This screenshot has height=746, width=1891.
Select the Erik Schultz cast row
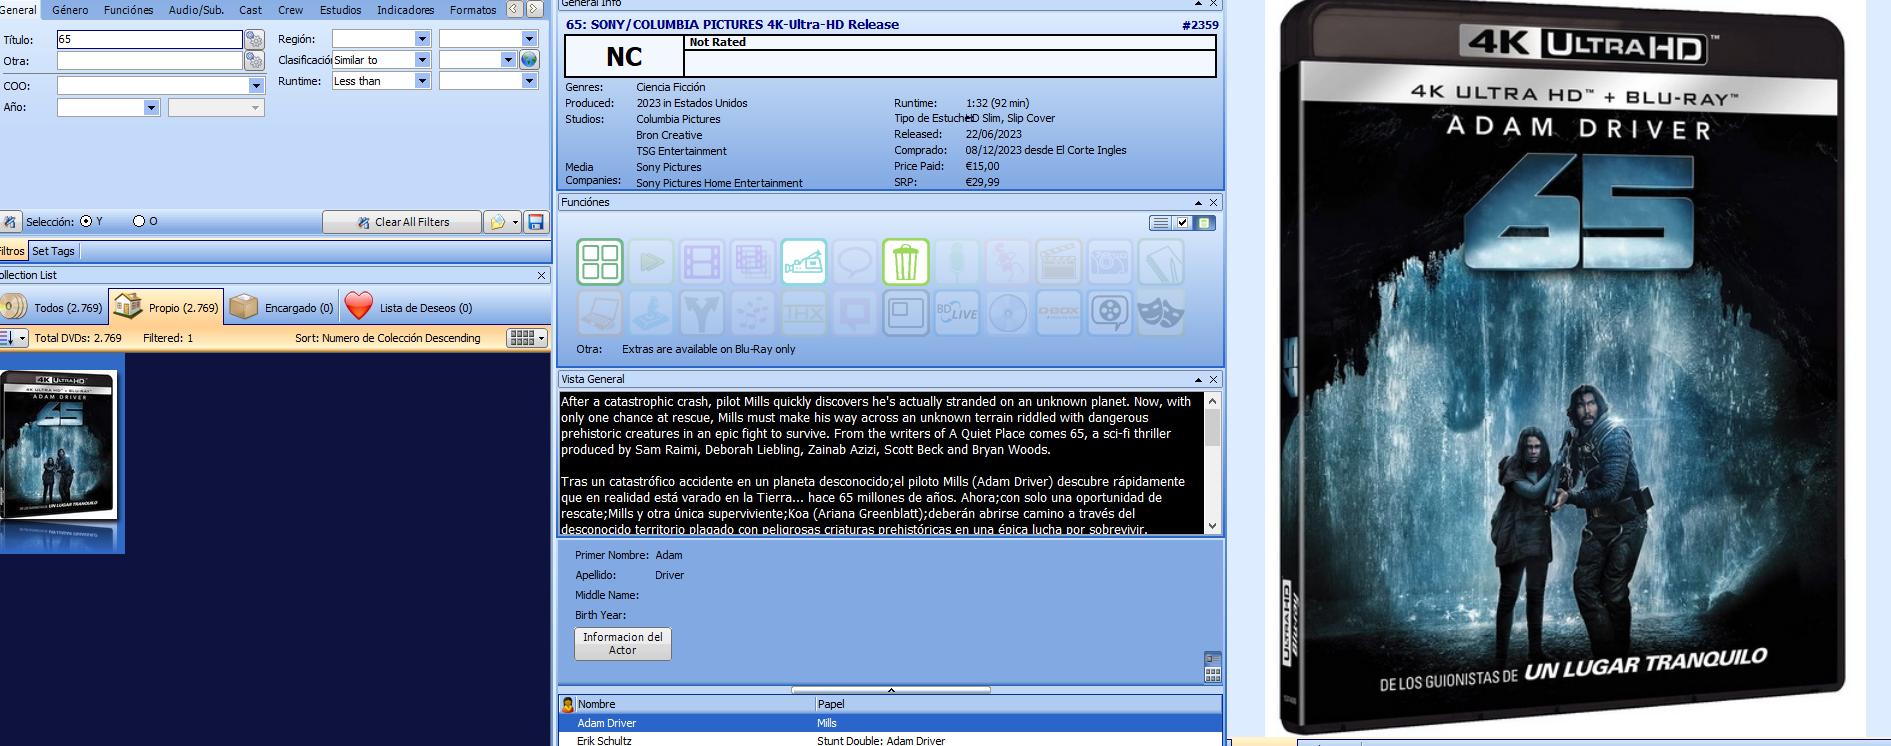(890, 741)
